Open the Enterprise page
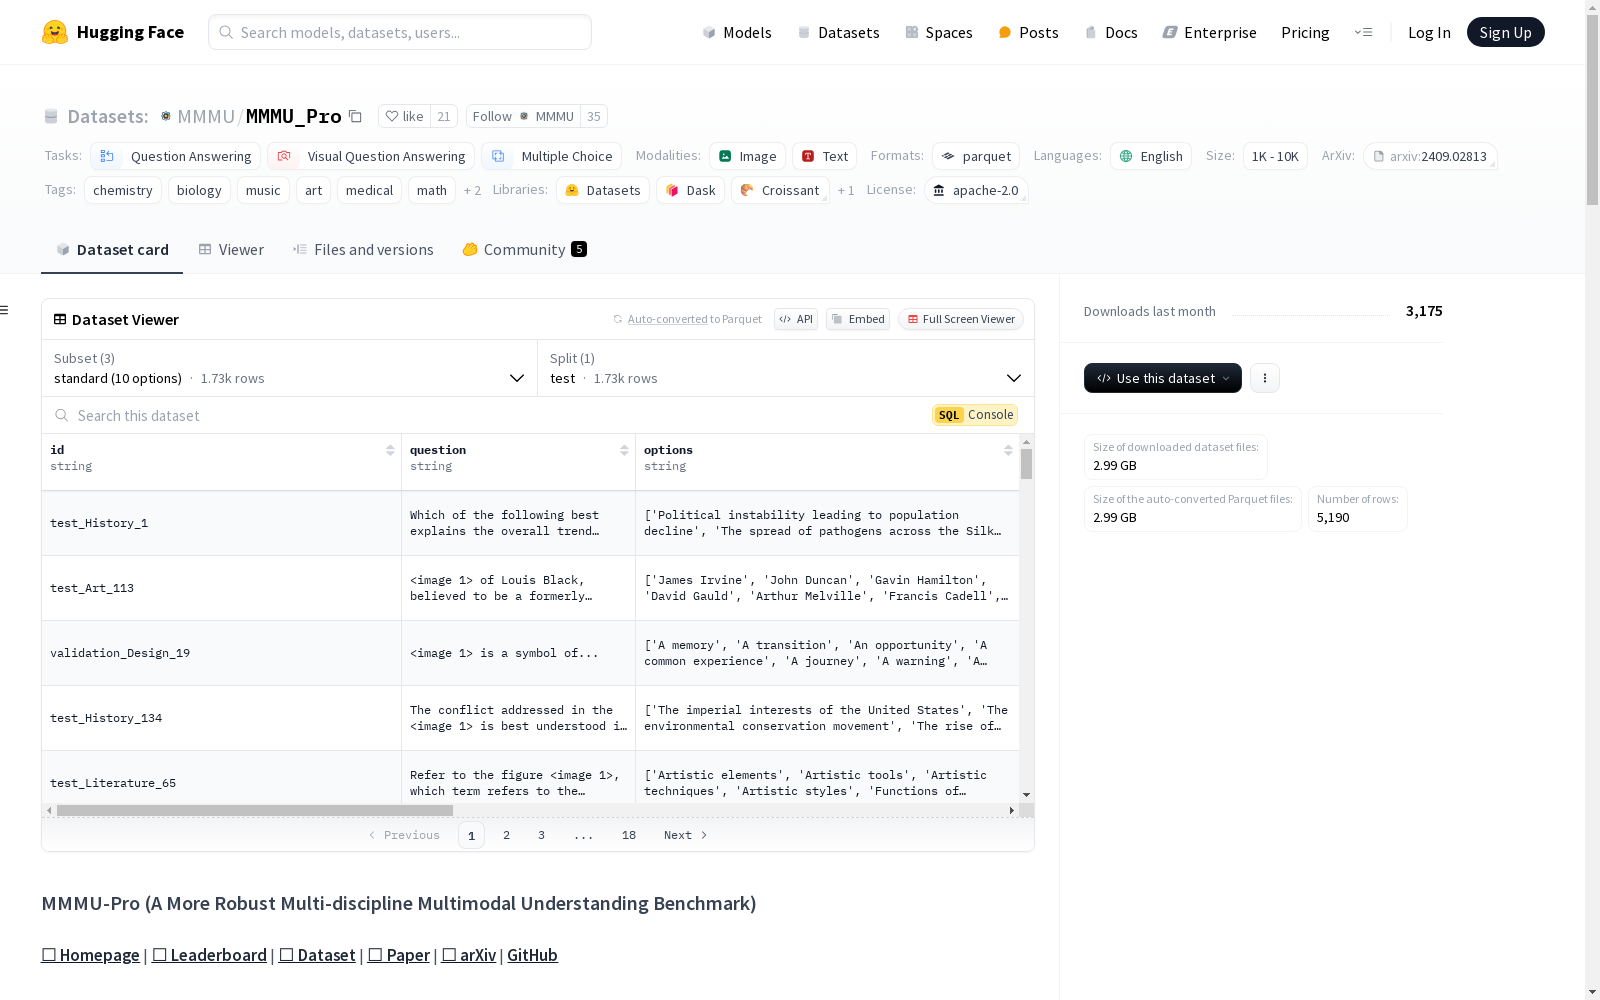 pos(1209,32)
